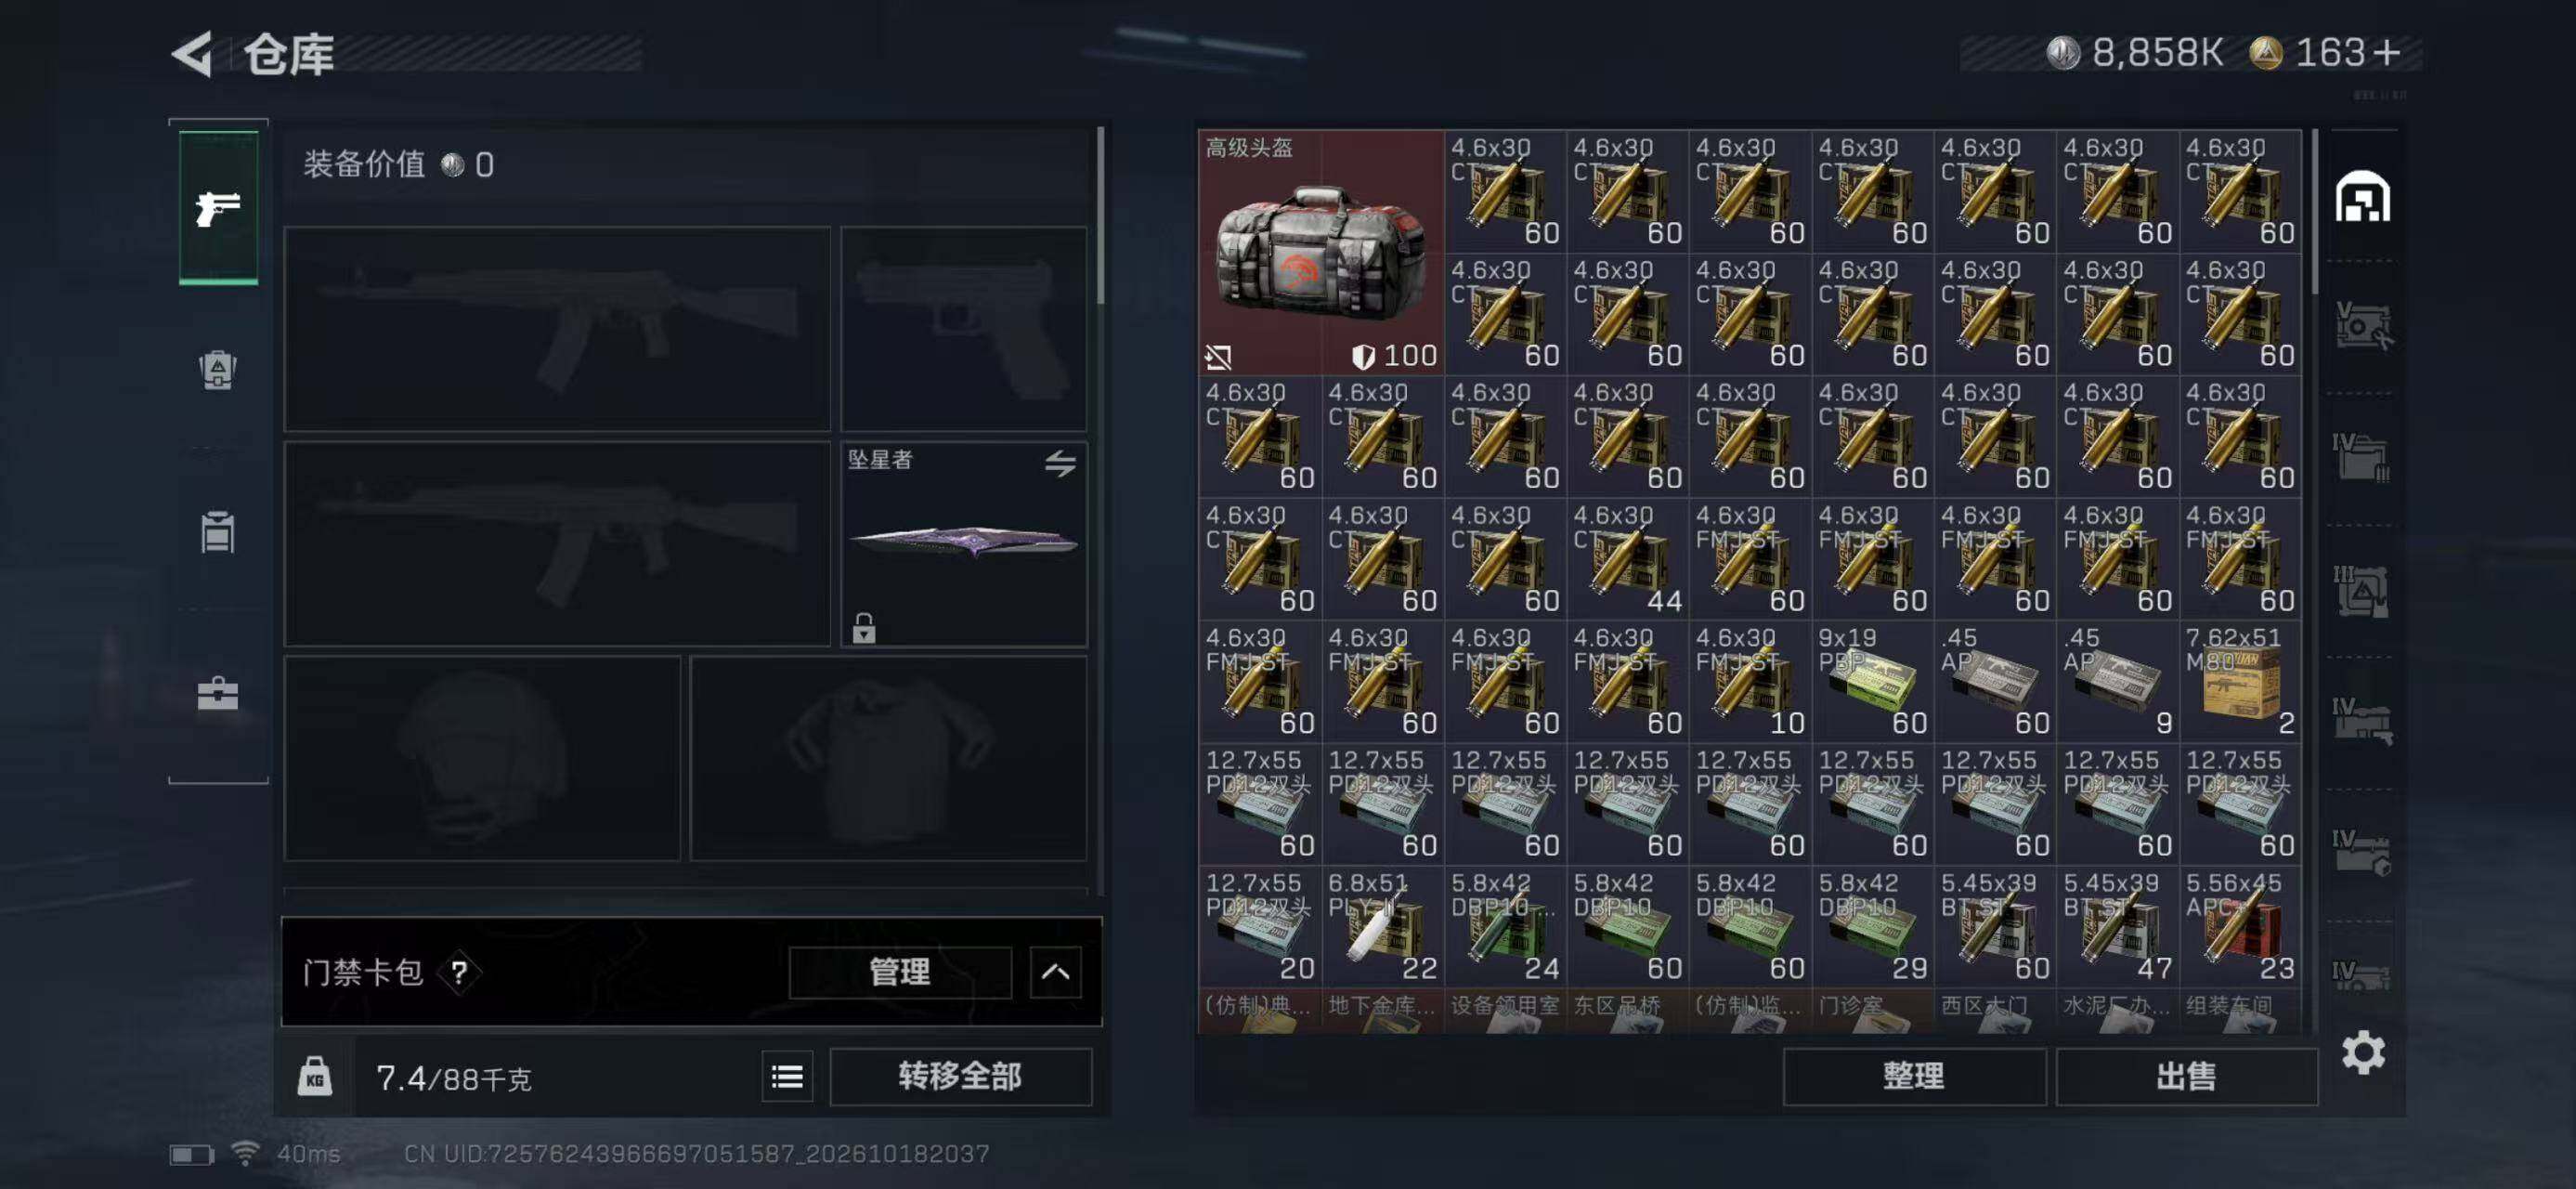Select the weapons loadout tab with the pistol icon
Viewport: 2576px width, 1189px height.
(218, 208)
